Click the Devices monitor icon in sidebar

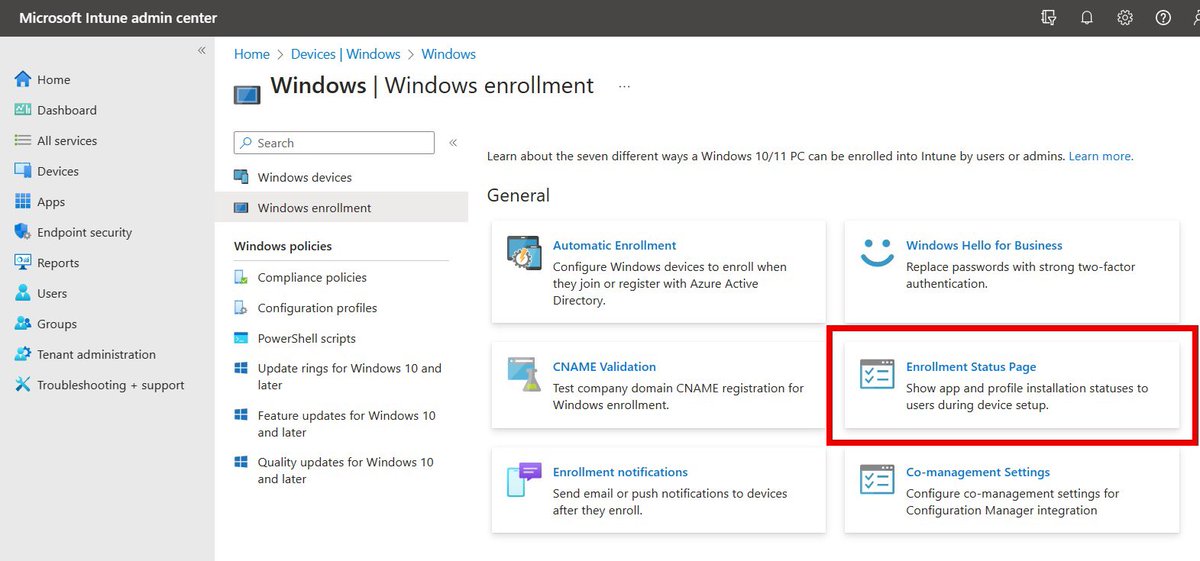point(23,171)
